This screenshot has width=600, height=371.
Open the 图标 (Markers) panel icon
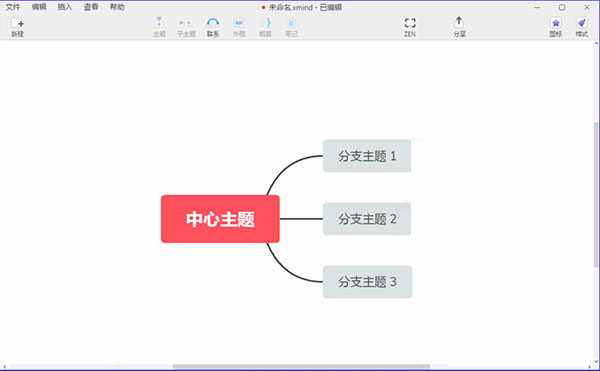(556, 27)
